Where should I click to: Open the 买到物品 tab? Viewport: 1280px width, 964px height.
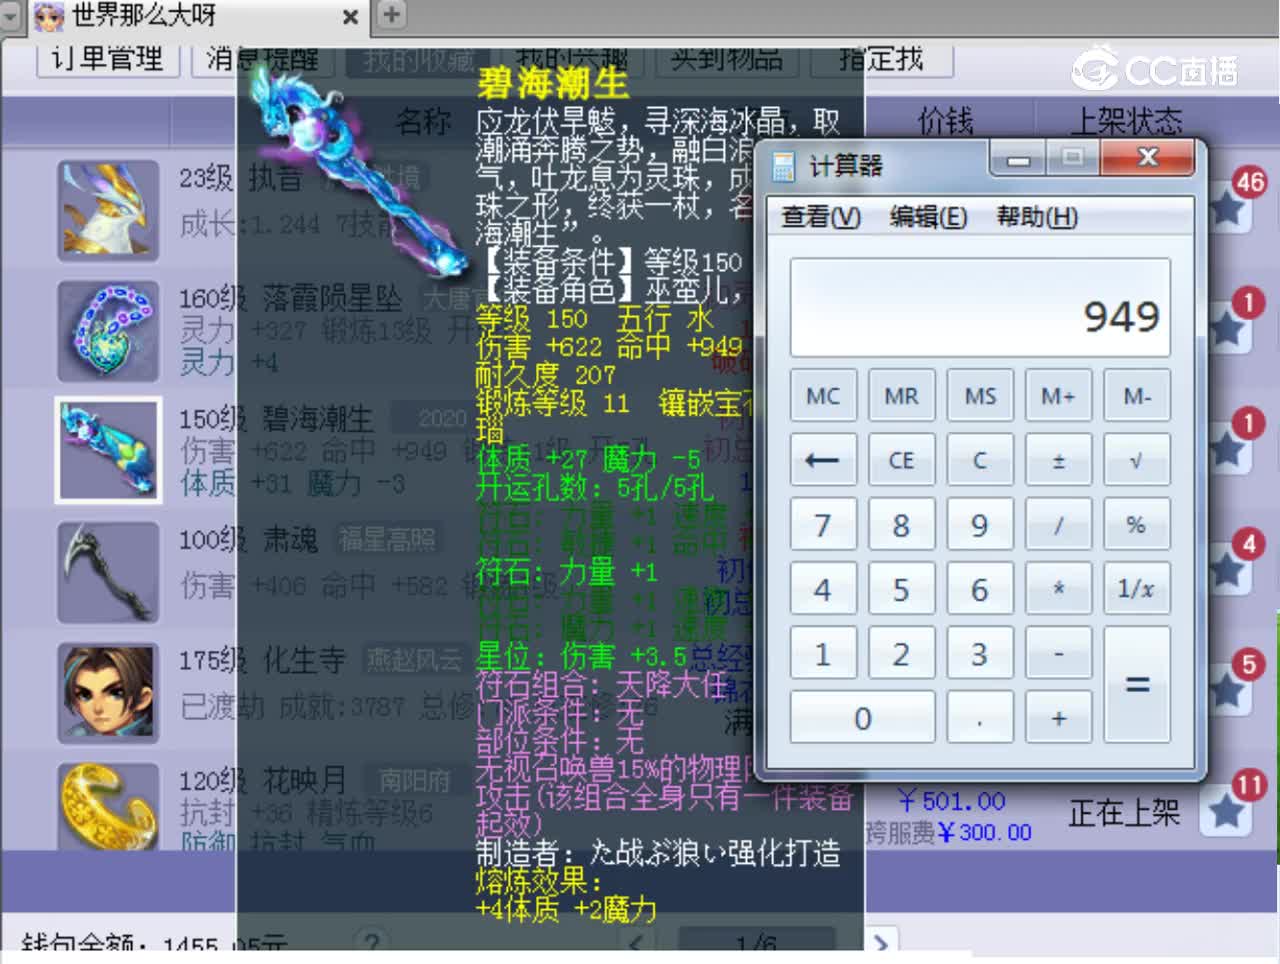click(727, 59)
